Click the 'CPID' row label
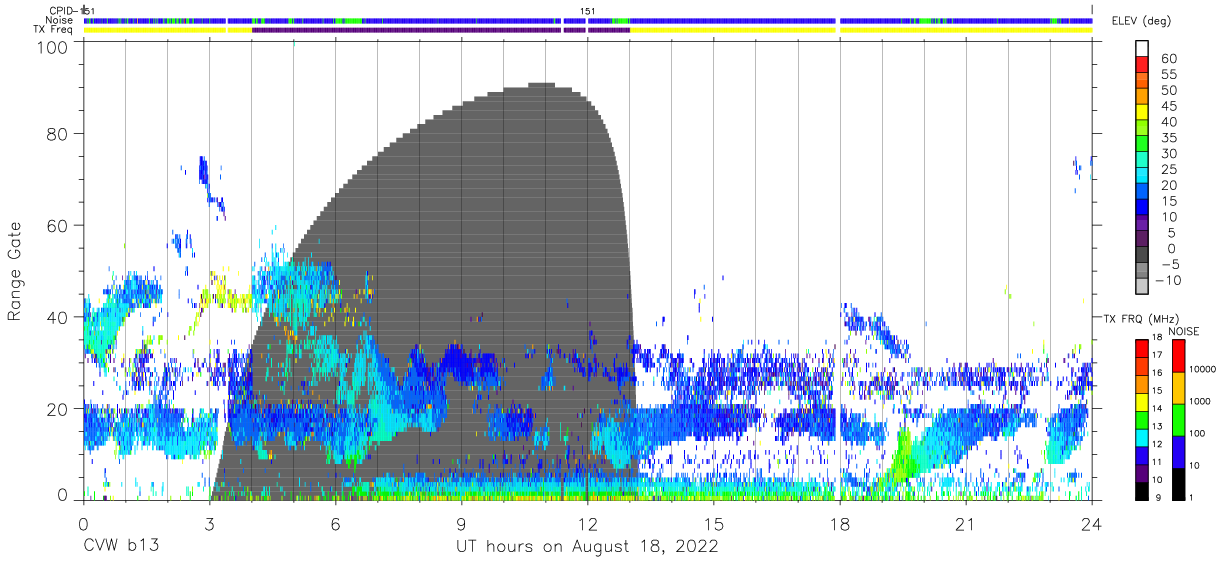 [63, 10]
